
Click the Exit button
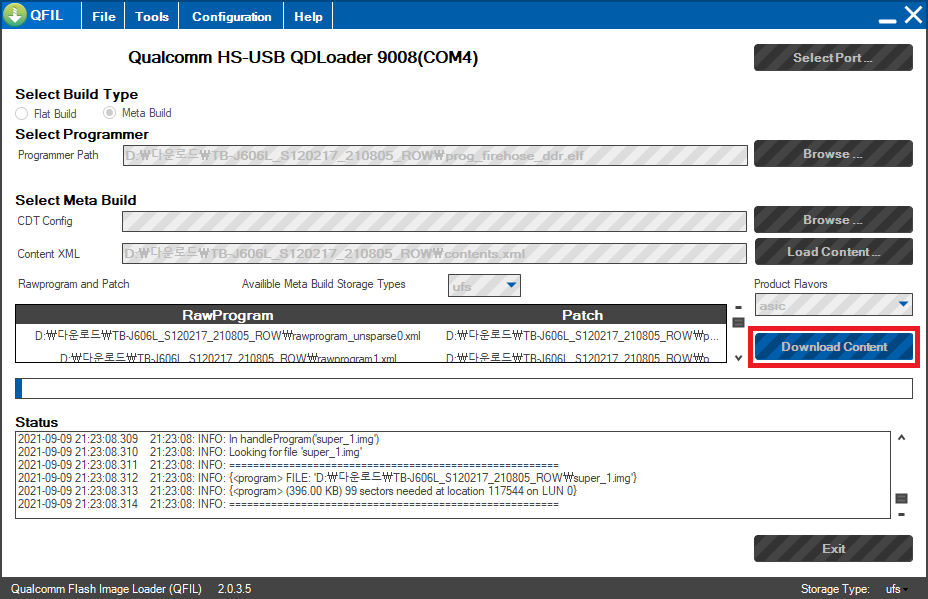833,549
